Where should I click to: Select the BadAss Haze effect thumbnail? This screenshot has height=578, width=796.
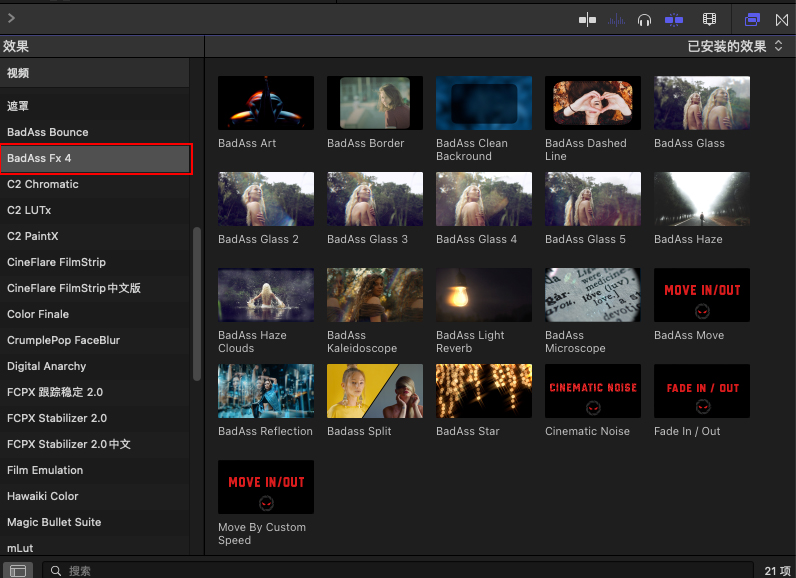[x=702, y=199]
